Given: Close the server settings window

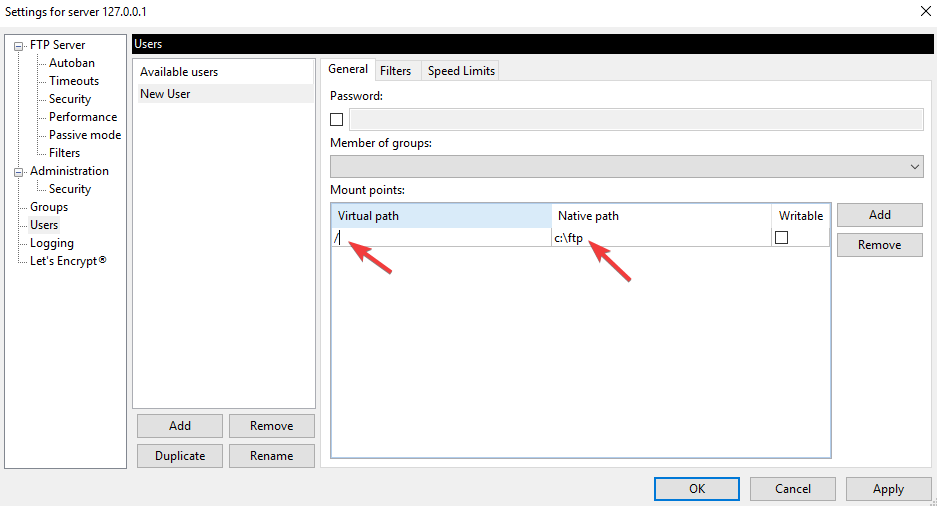Looking at the screenshot, I should click(x=925, y=11).
